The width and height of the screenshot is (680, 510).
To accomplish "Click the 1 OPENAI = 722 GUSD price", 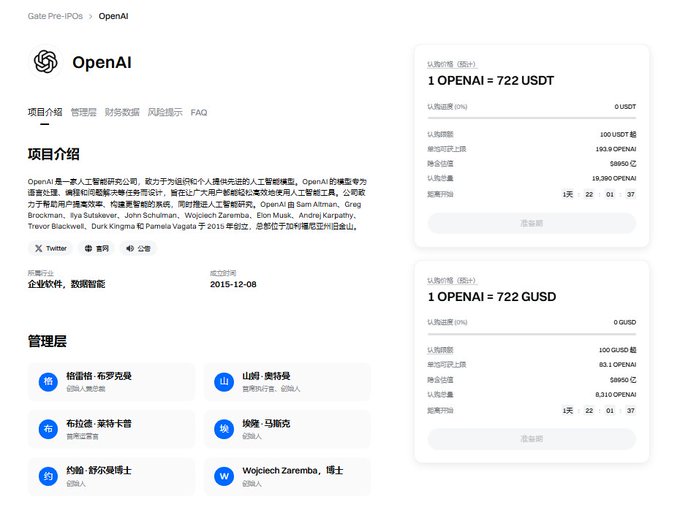I will [492, 297].
